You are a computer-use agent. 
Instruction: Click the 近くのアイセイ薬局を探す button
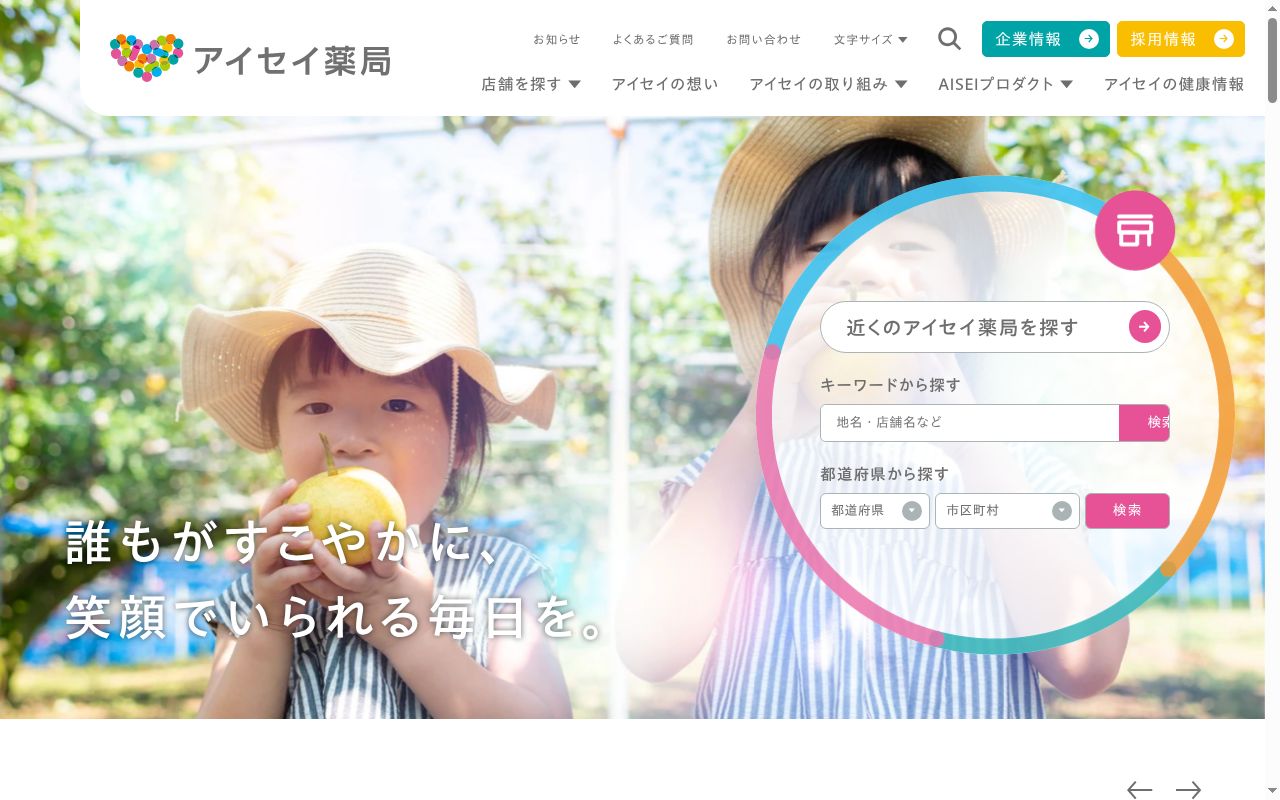[995, 327]
